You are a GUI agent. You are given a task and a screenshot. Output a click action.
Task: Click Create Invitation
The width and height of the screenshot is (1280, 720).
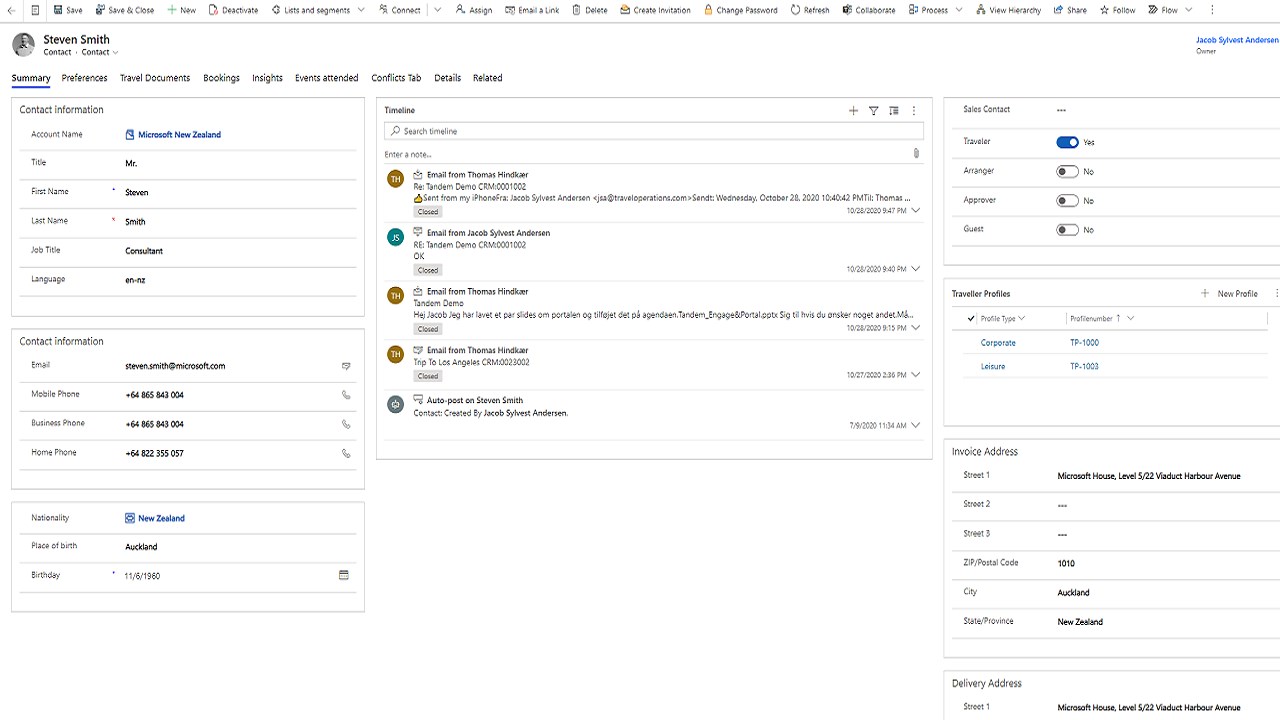(655, 10)
